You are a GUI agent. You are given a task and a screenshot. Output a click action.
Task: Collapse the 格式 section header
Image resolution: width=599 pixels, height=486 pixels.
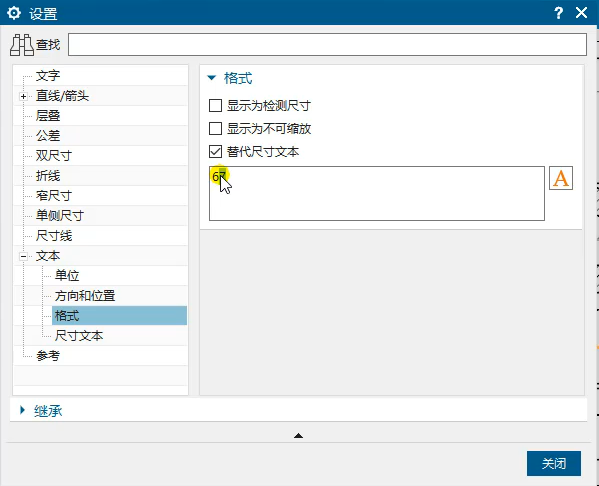pos(211,78)
